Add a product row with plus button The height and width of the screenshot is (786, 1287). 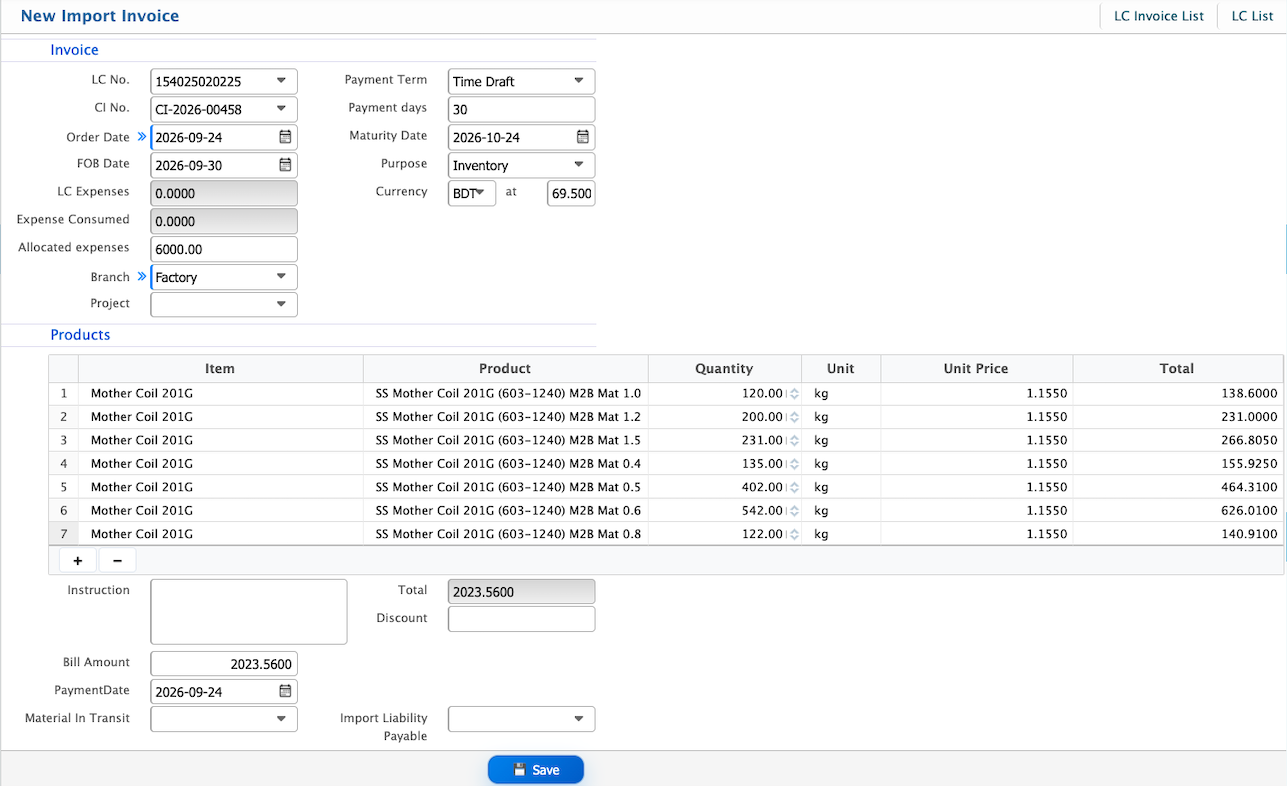click(78, 561)
